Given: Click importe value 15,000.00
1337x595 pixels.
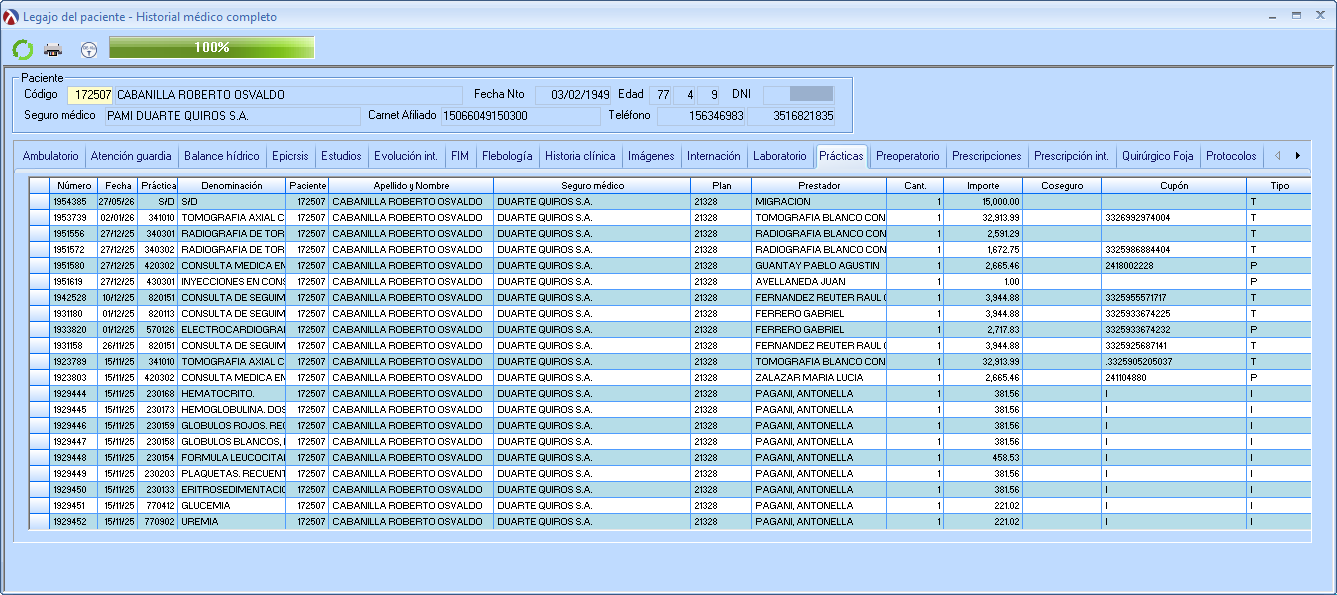Looking at the screenshot, I should [983, 202].
